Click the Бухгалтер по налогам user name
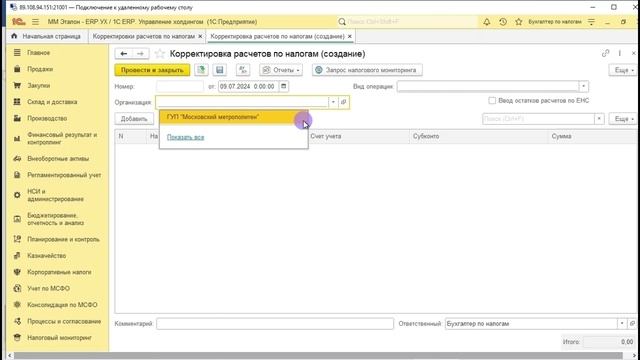Viewport: 640px width, 360px height. (555, 22)
